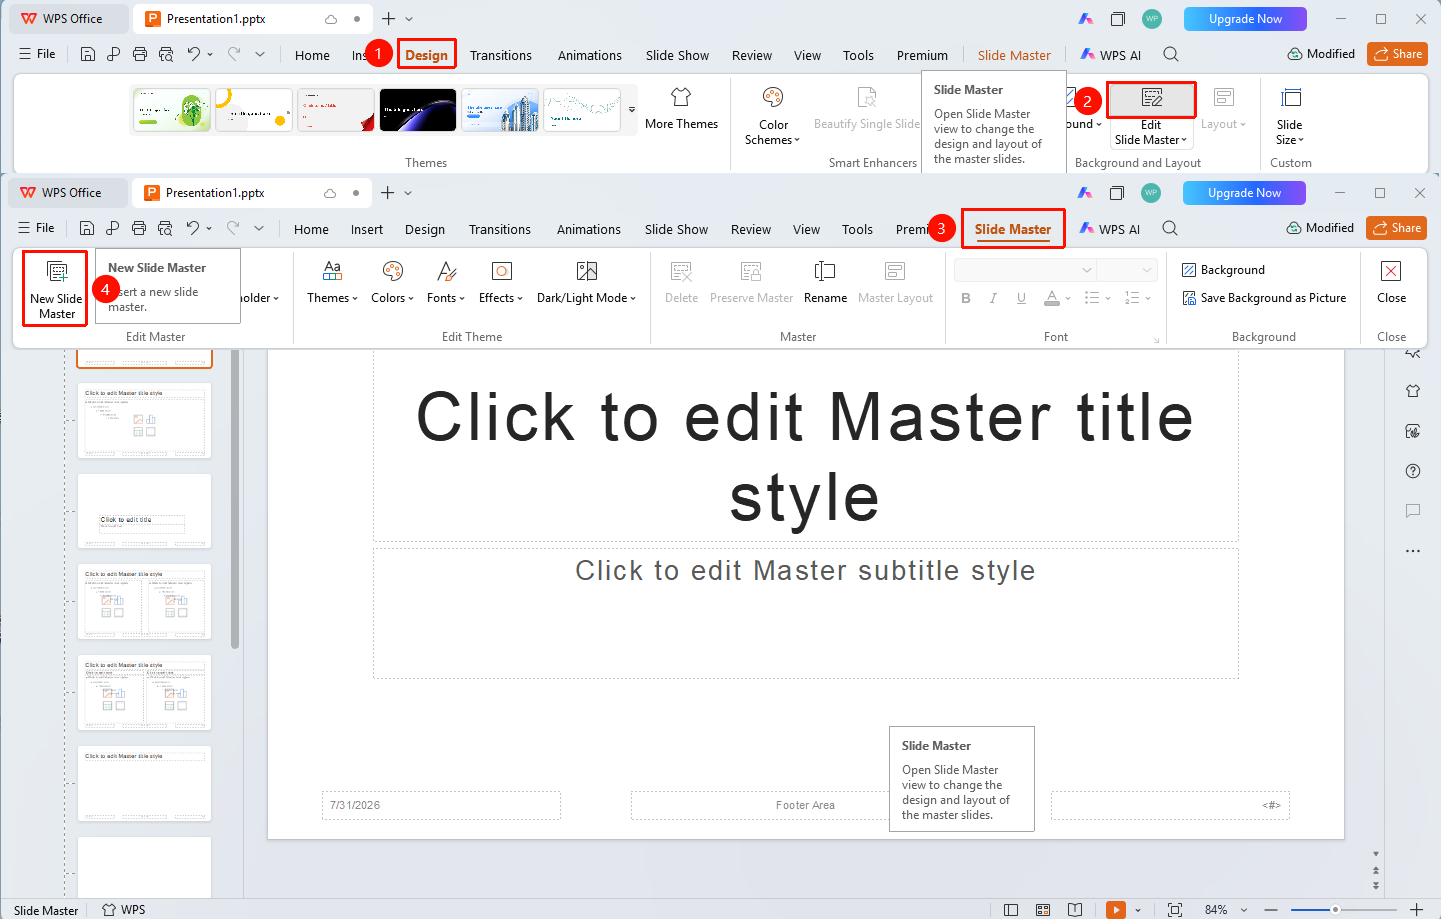Toggle Underline formatting in Font group
This screenshot has height=919, width=1441.
pos(1021,298)
